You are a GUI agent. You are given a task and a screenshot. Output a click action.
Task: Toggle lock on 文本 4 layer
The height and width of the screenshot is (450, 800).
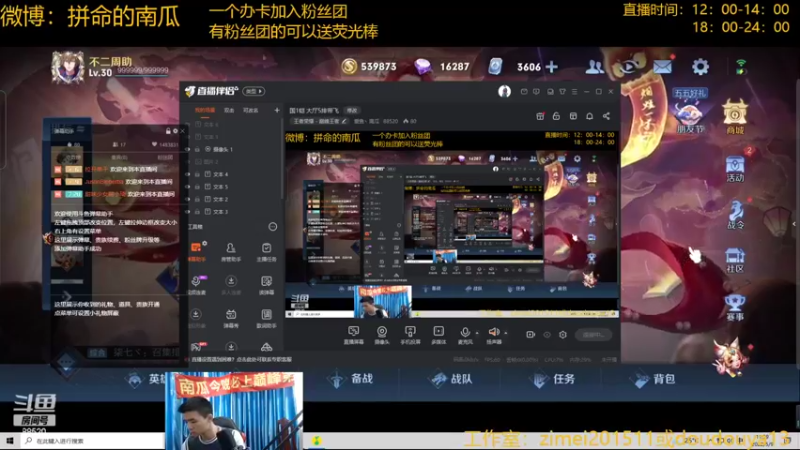pyautogui.click(x=197, y=174)
